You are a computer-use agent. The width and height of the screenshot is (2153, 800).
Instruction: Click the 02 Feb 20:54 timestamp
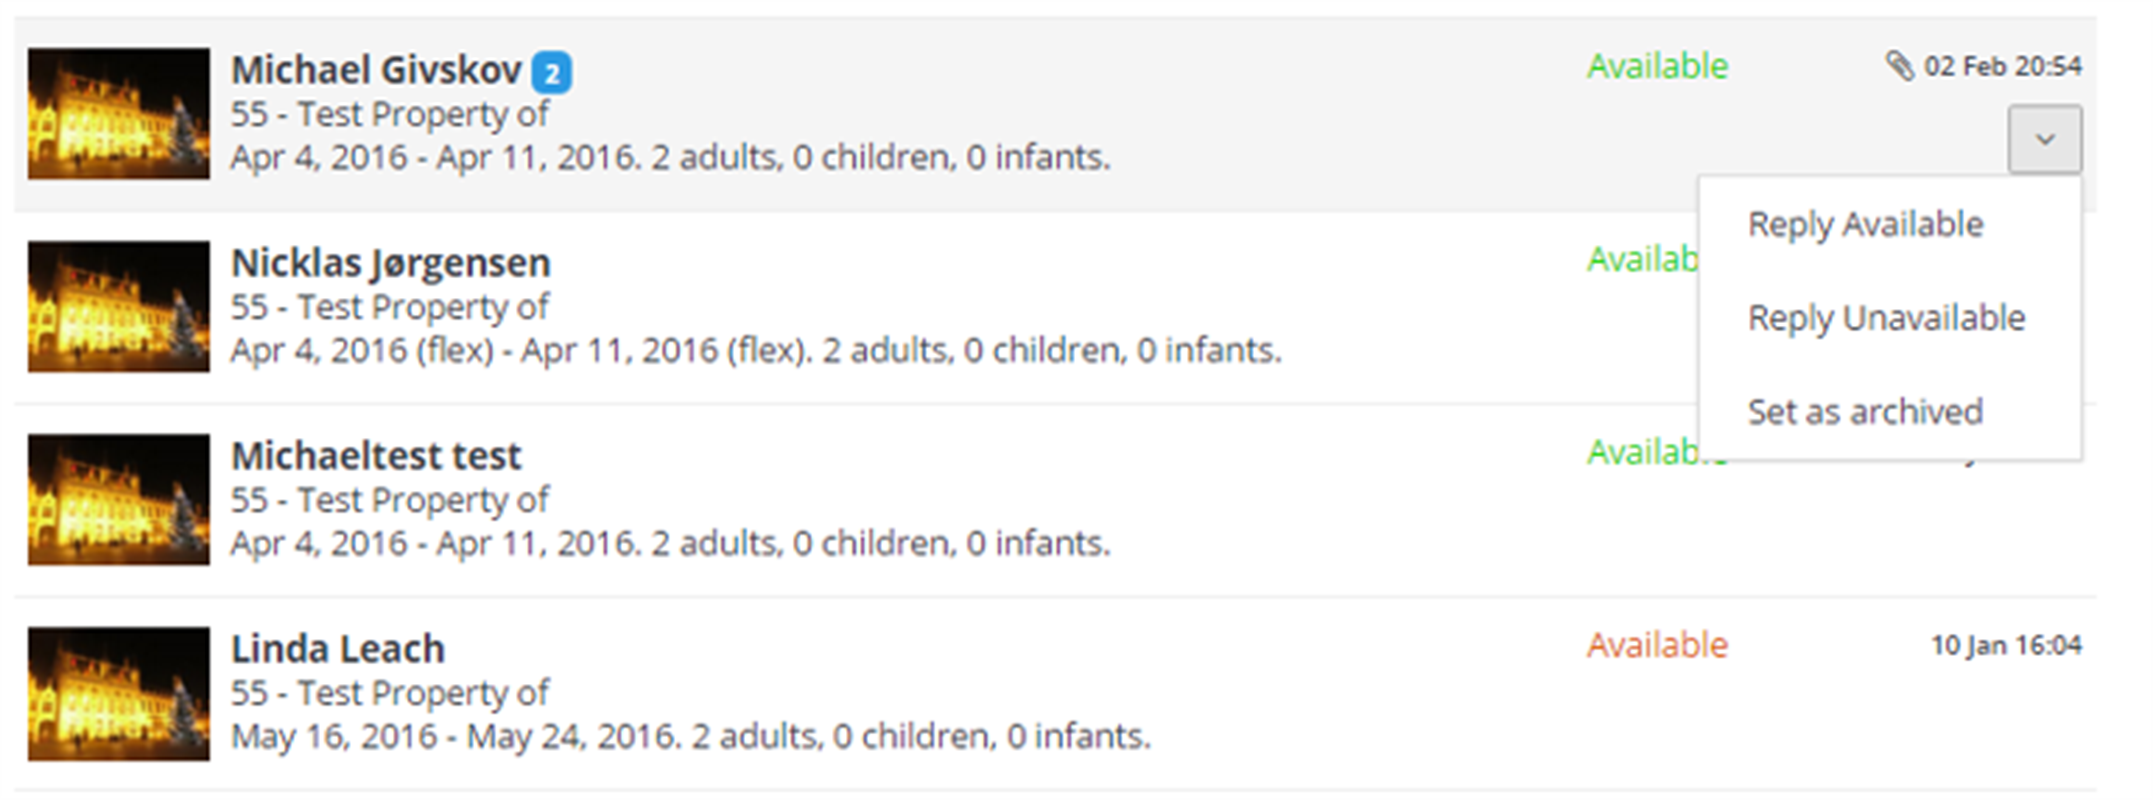(2002, 66)
